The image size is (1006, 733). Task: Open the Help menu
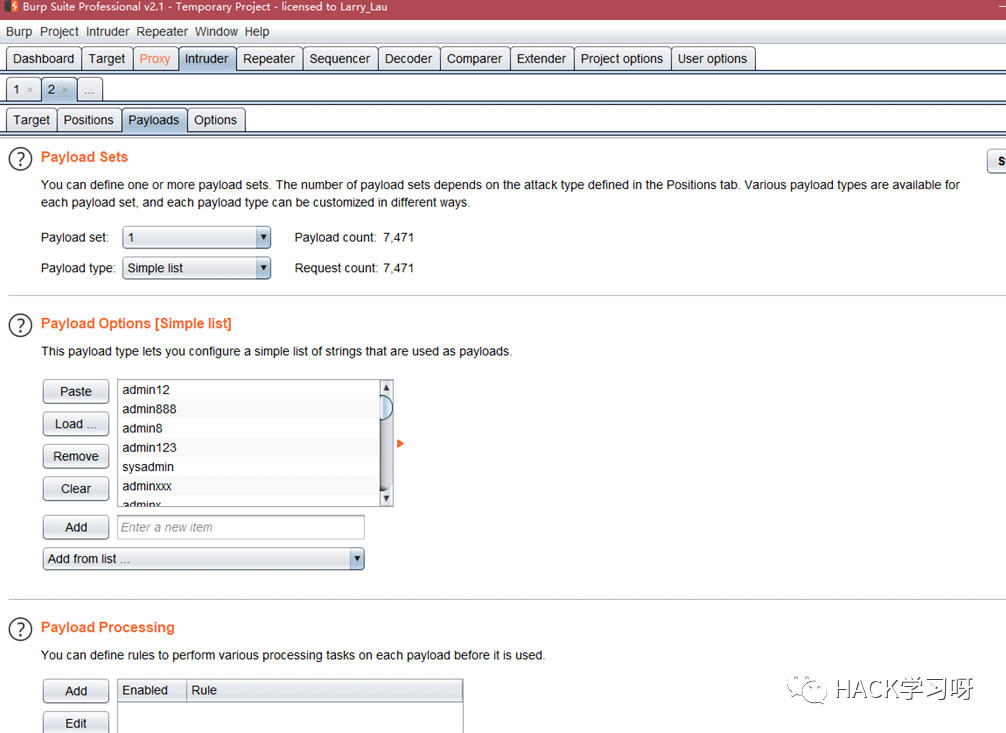(x=257, y=31)
